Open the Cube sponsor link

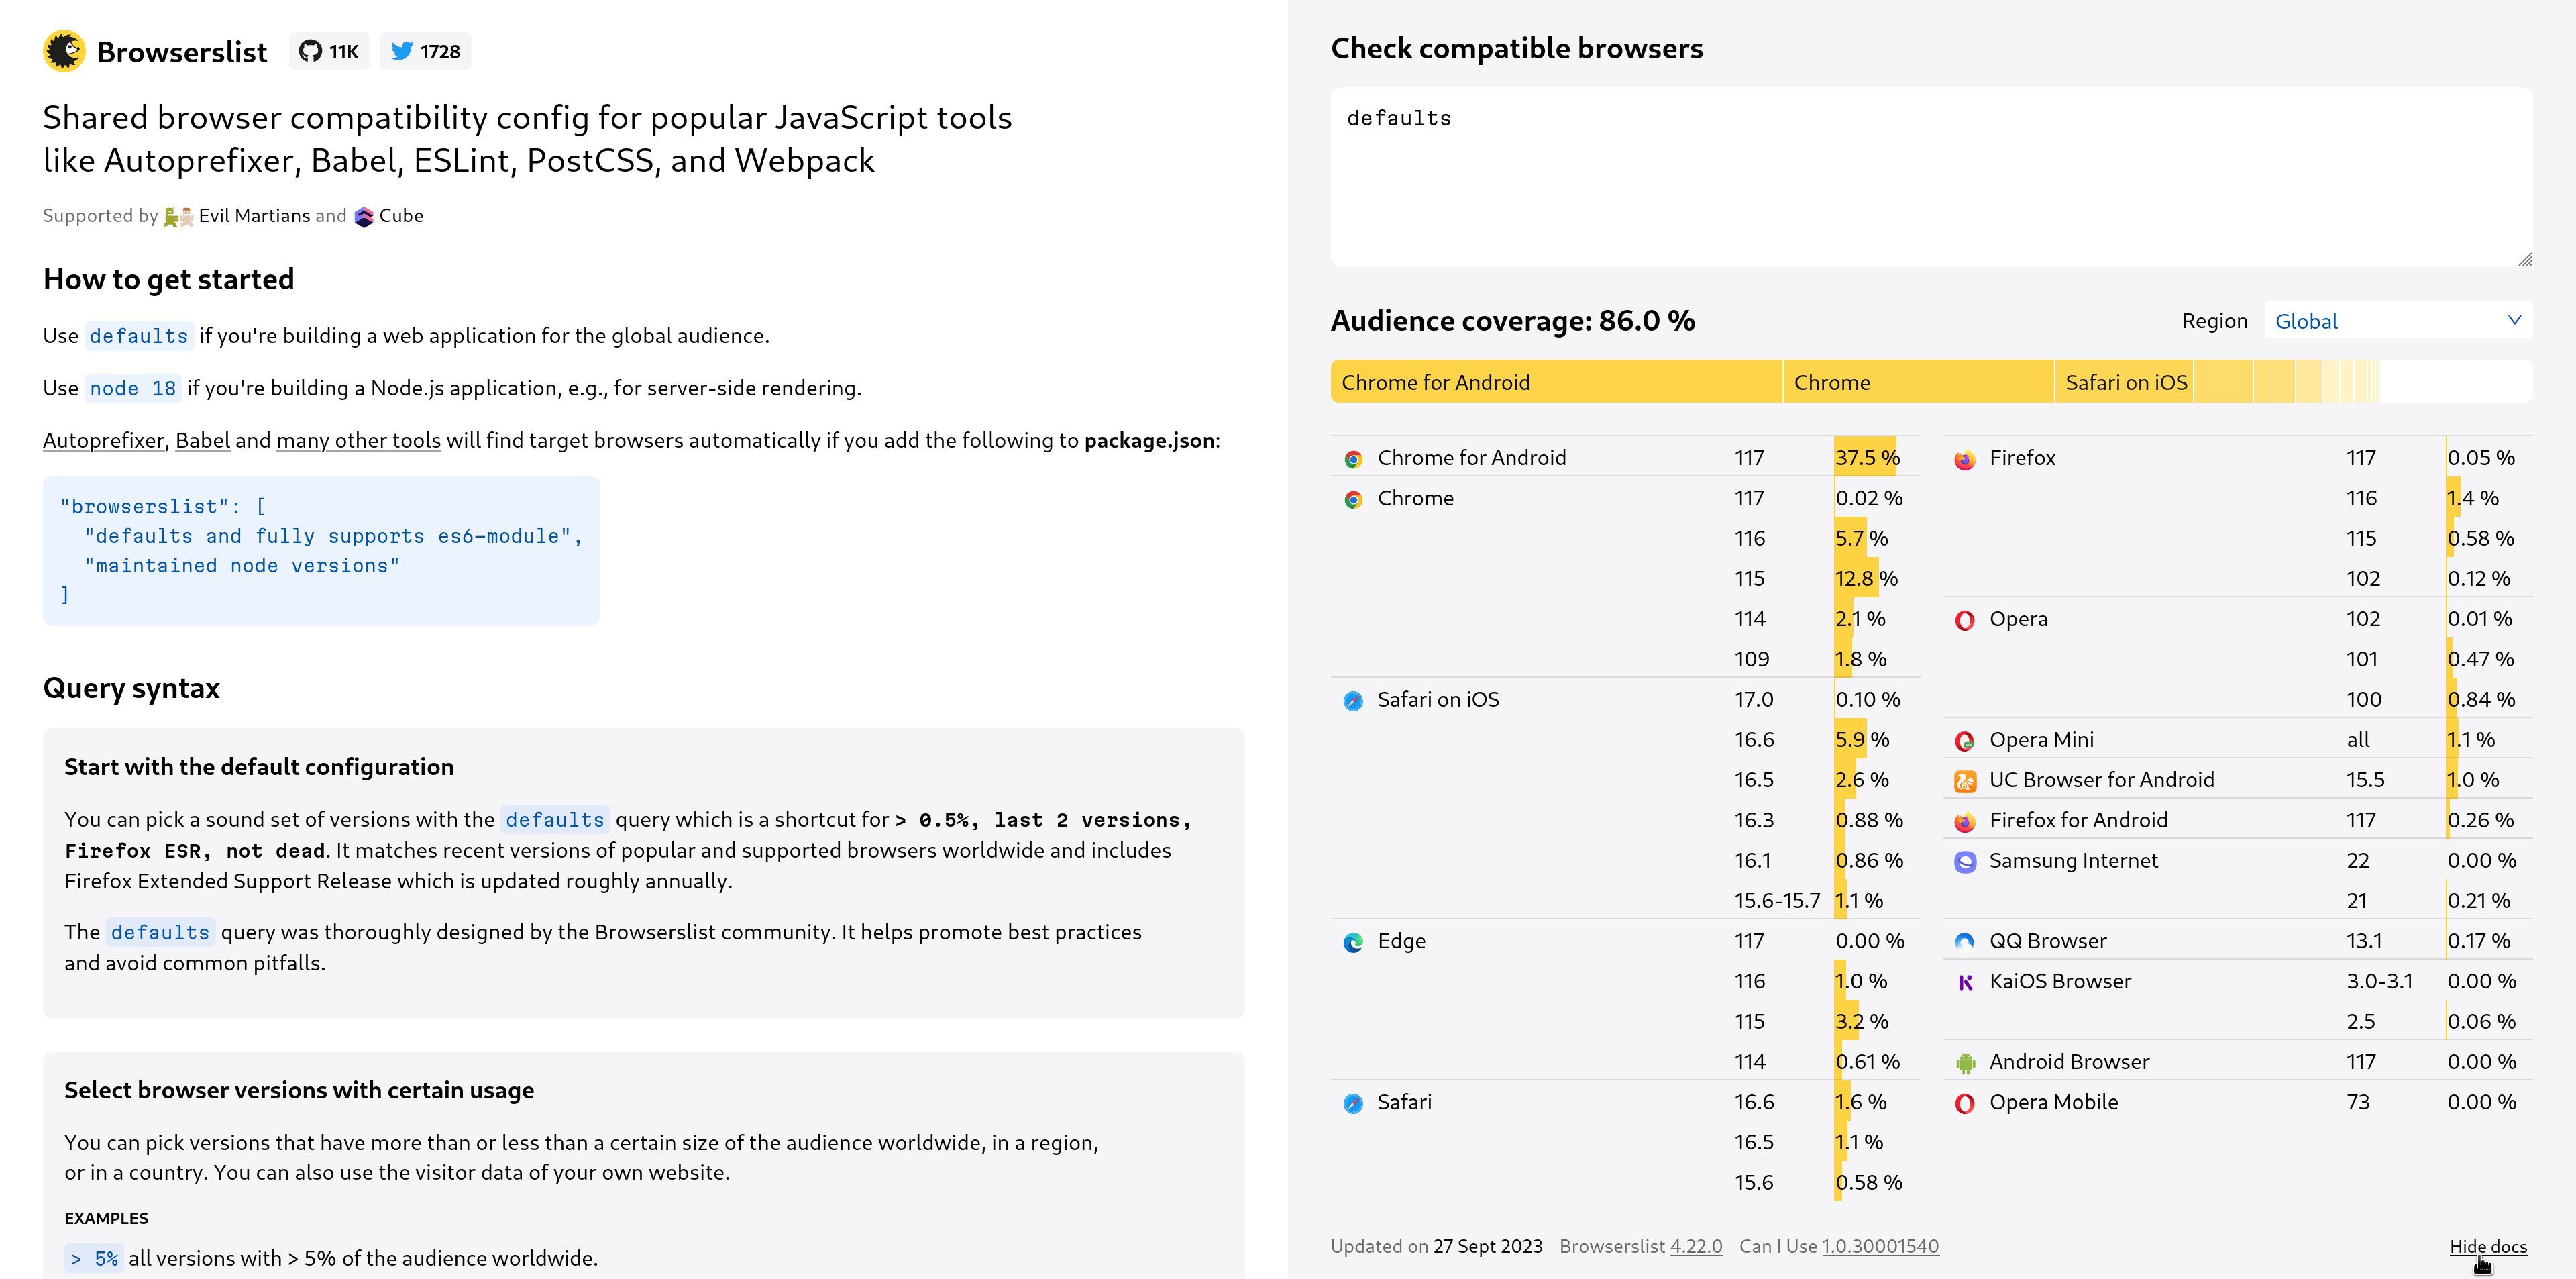click(x=400, y=216)
